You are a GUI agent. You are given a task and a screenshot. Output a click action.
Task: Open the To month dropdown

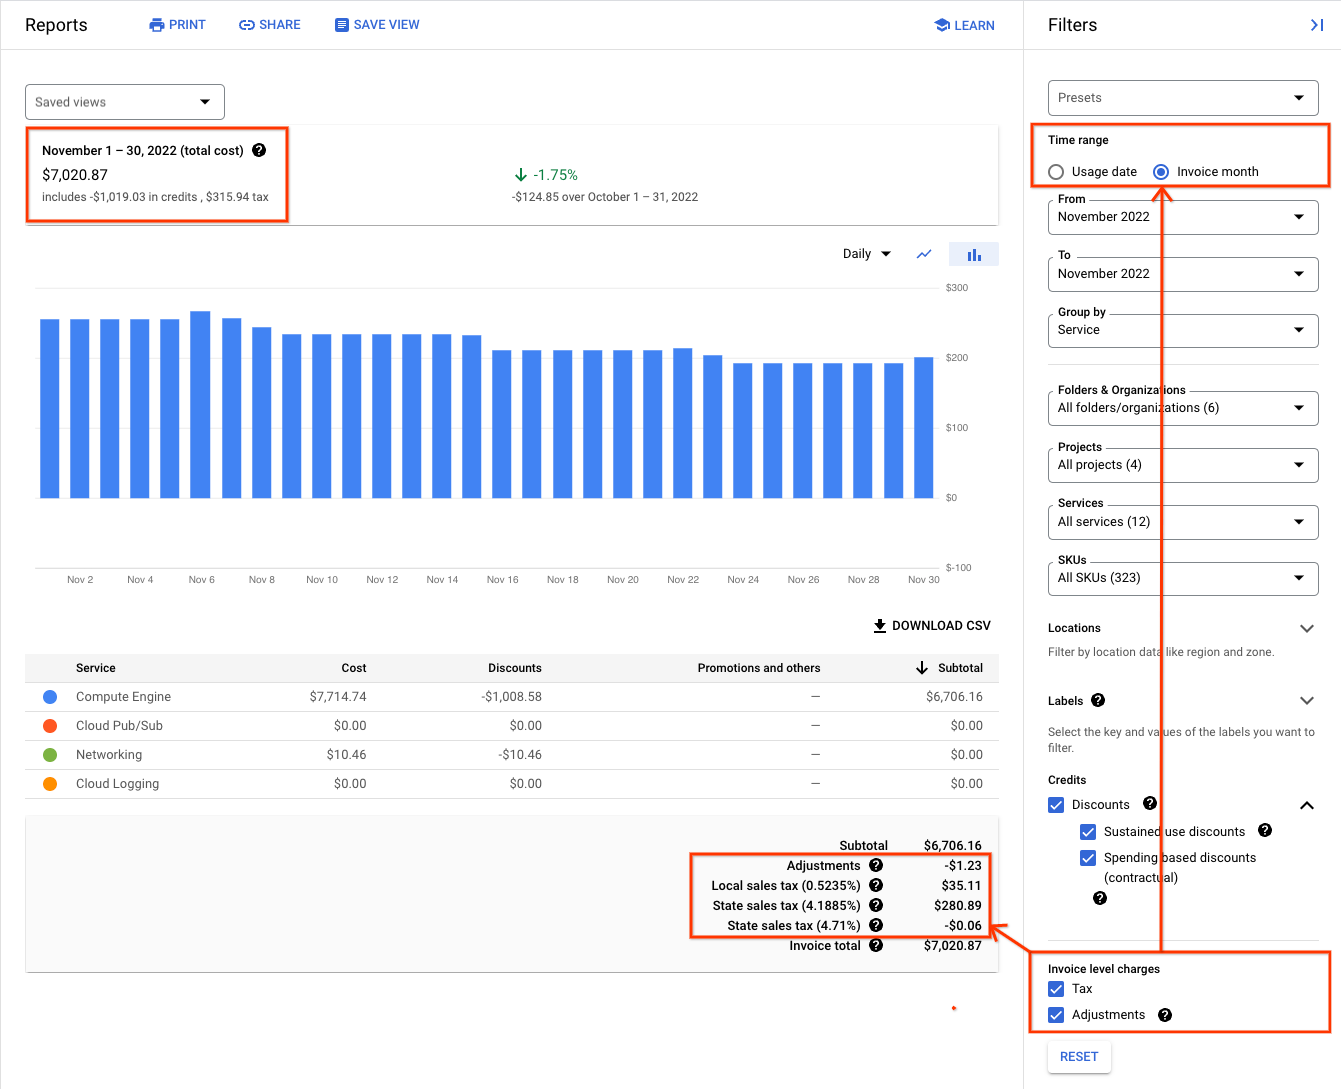coord(1183,273)
